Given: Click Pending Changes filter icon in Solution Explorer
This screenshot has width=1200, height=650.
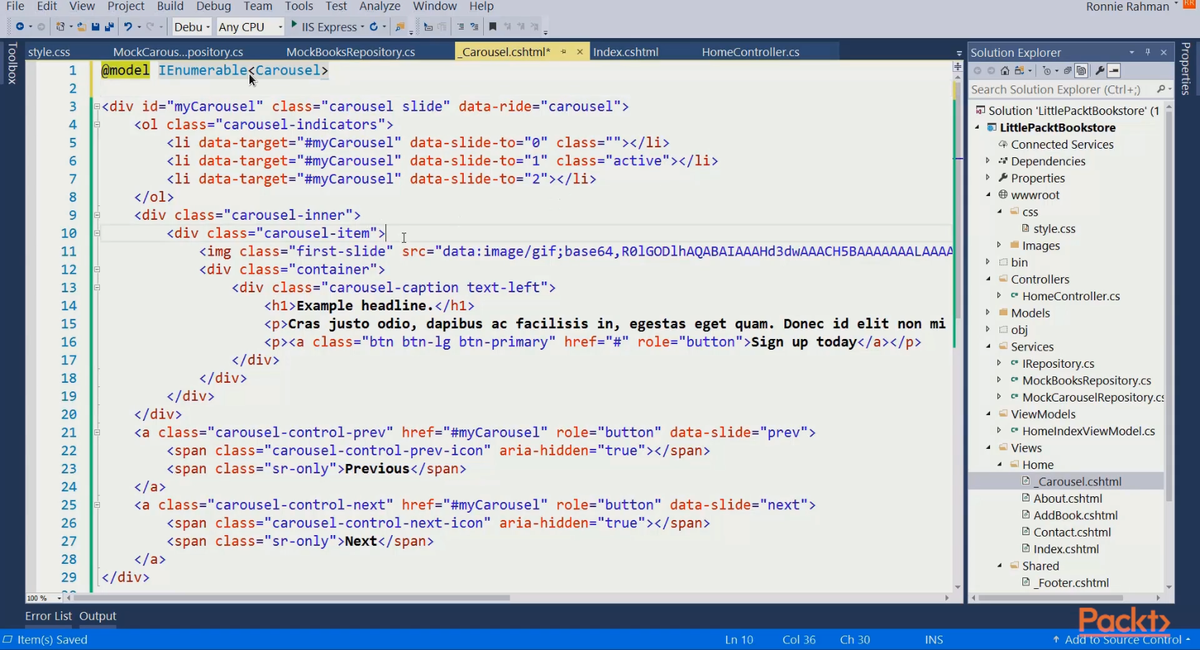Looking at the screenshot, I should pos(1047,71).
